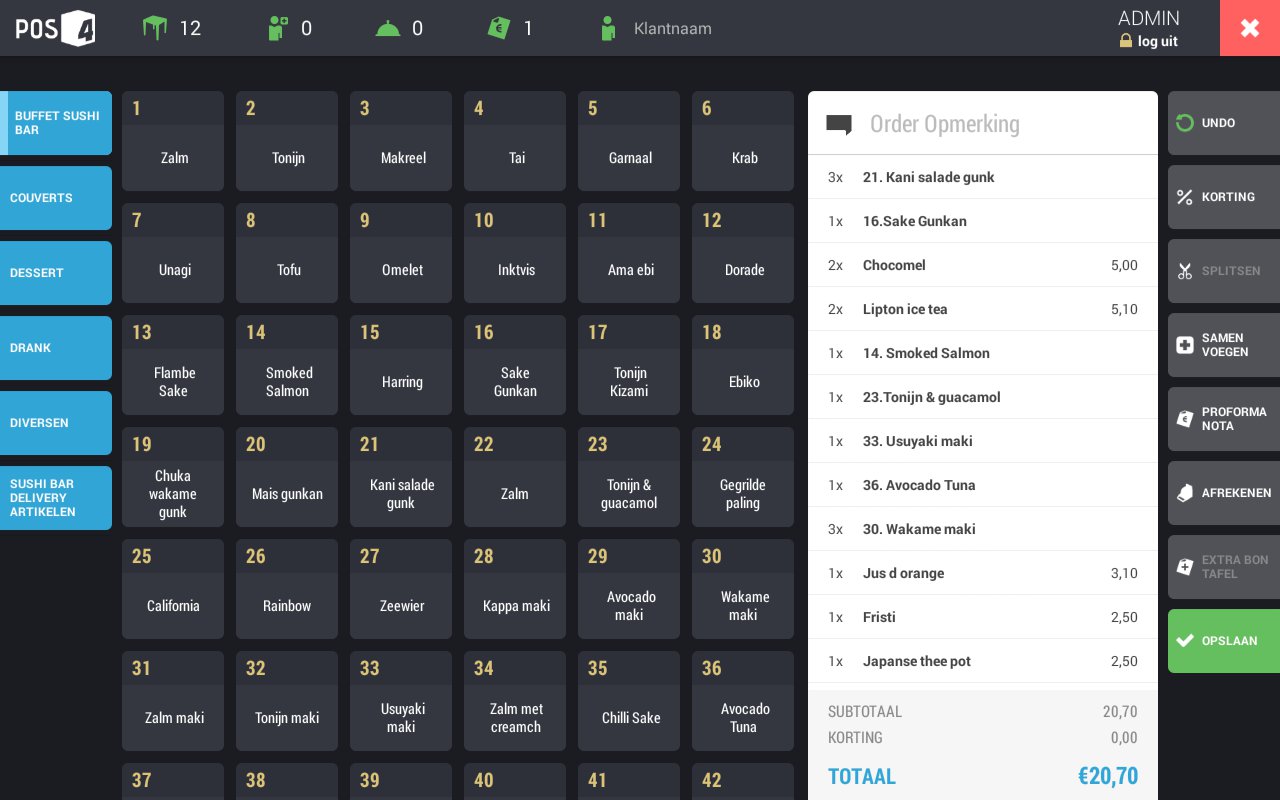Viewport: 1280px width, 800px height.
Task: Type in the Klantnaam field
Action: pos(672,29)
